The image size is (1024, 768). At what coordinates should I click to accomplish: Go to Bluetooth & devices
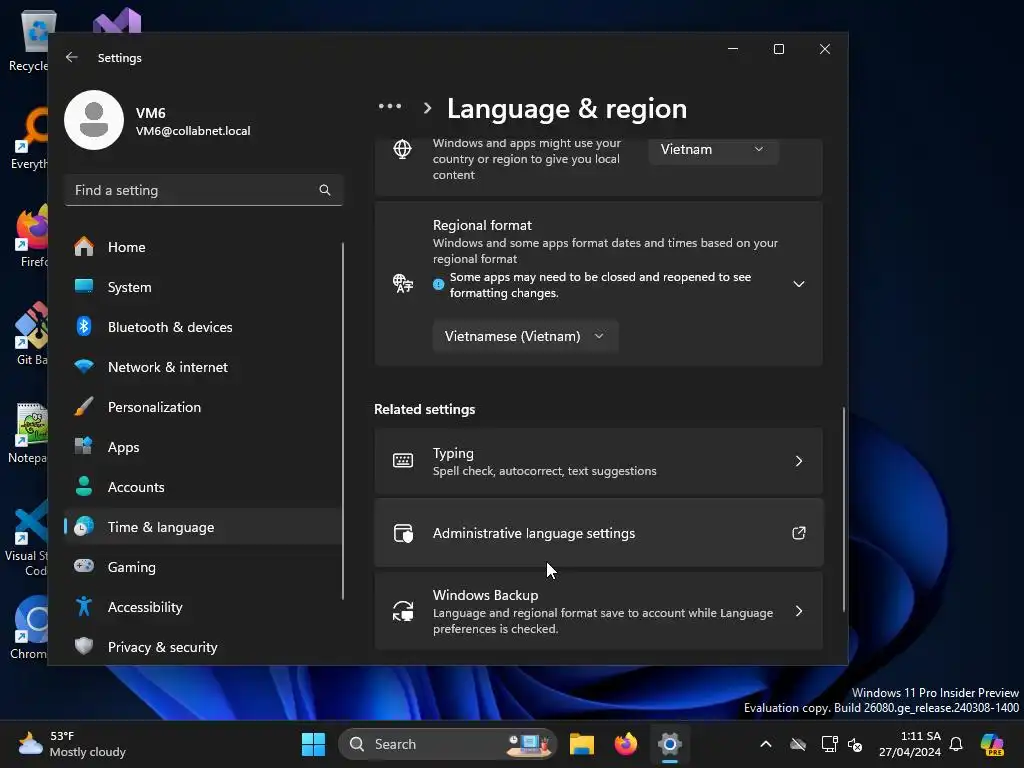pos(203,327)
